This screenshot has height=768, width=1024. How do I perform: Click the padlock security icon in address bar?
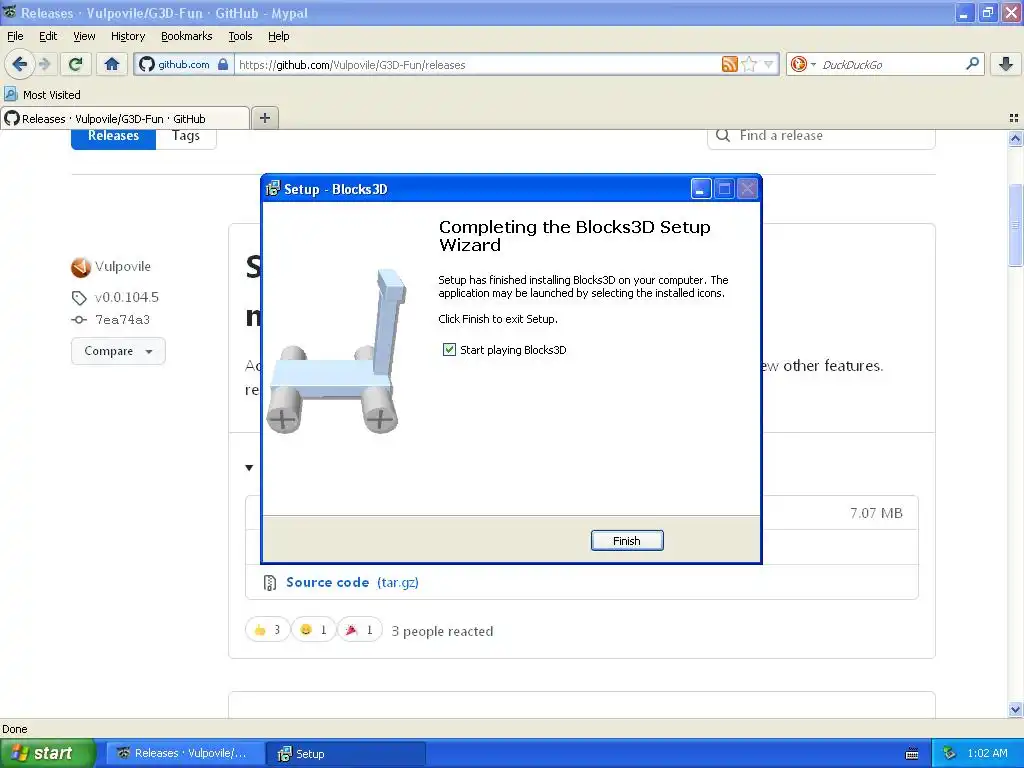(223, 64)
